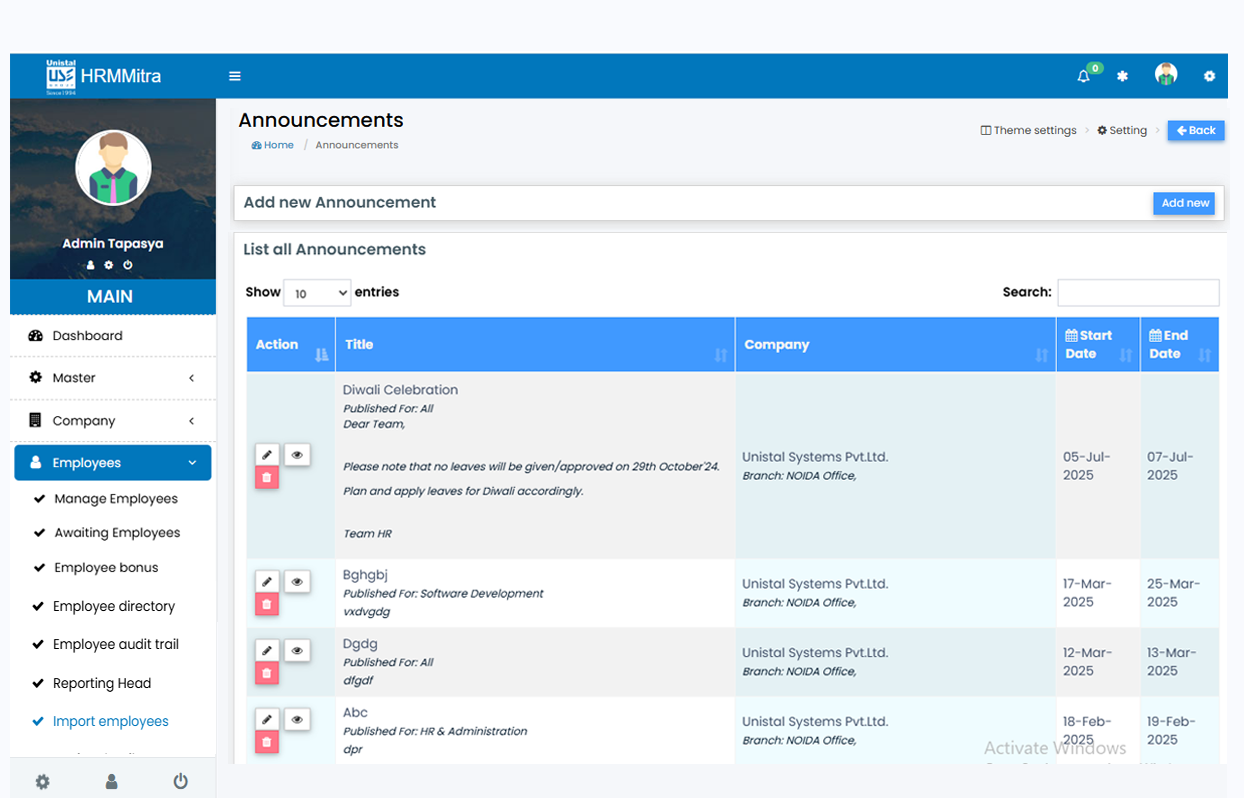The image size is (1244, 798).
Task: Expand the Company sidebar menu
Action: (113, 421)
